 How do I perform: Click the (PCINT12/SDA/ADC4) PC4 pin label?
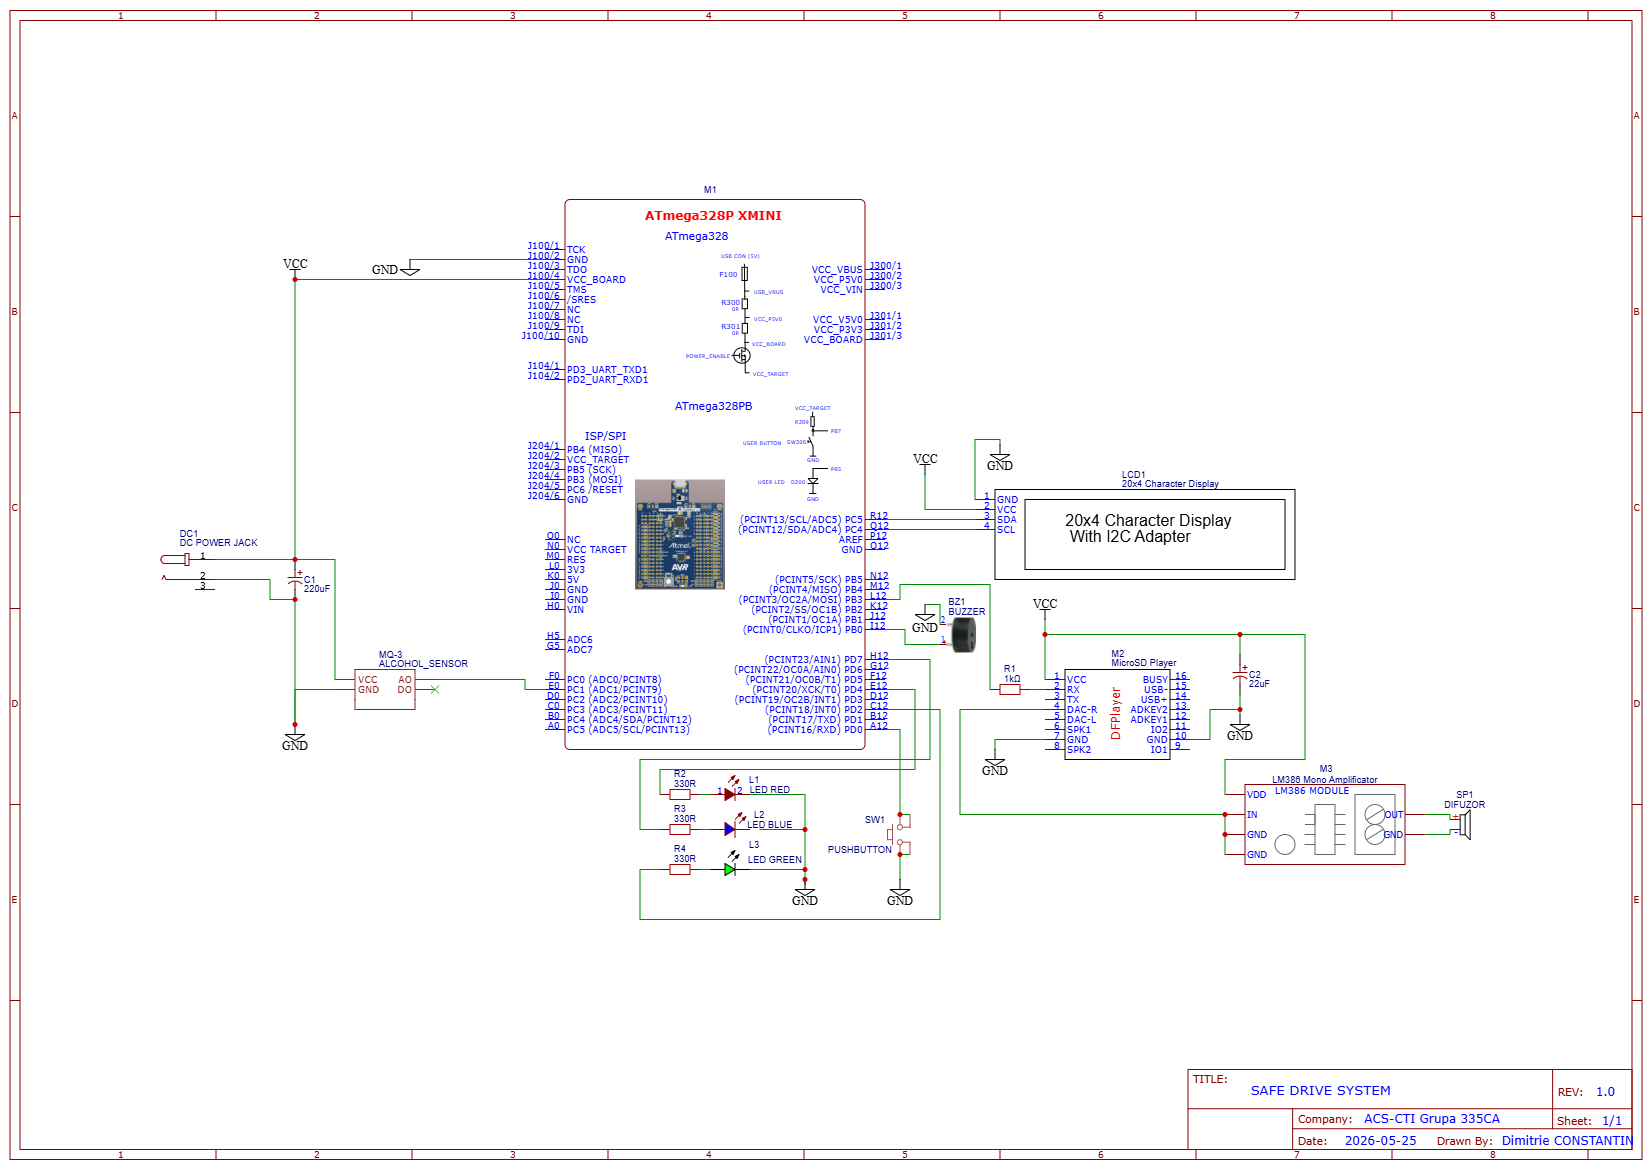(801, 530)
